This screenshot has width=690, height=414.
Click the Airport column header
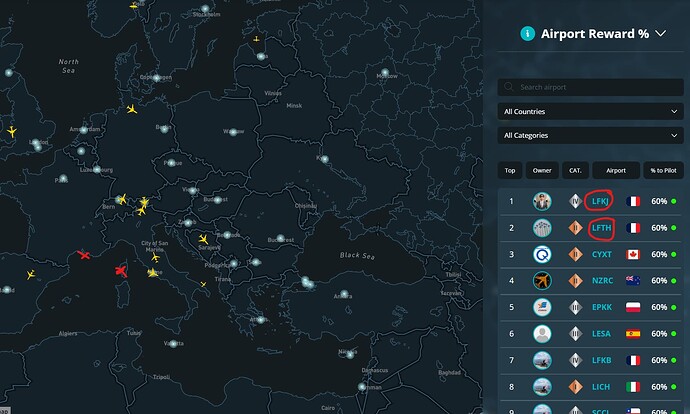coord(615,171)
